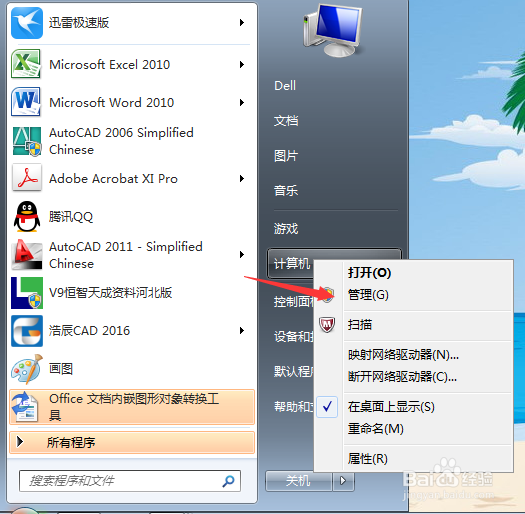Viewport: 525px width, 514px height.
Task: Launch AutoCAD 2006 Simplified Chinese icon
Action: click(x=27, y=141)
